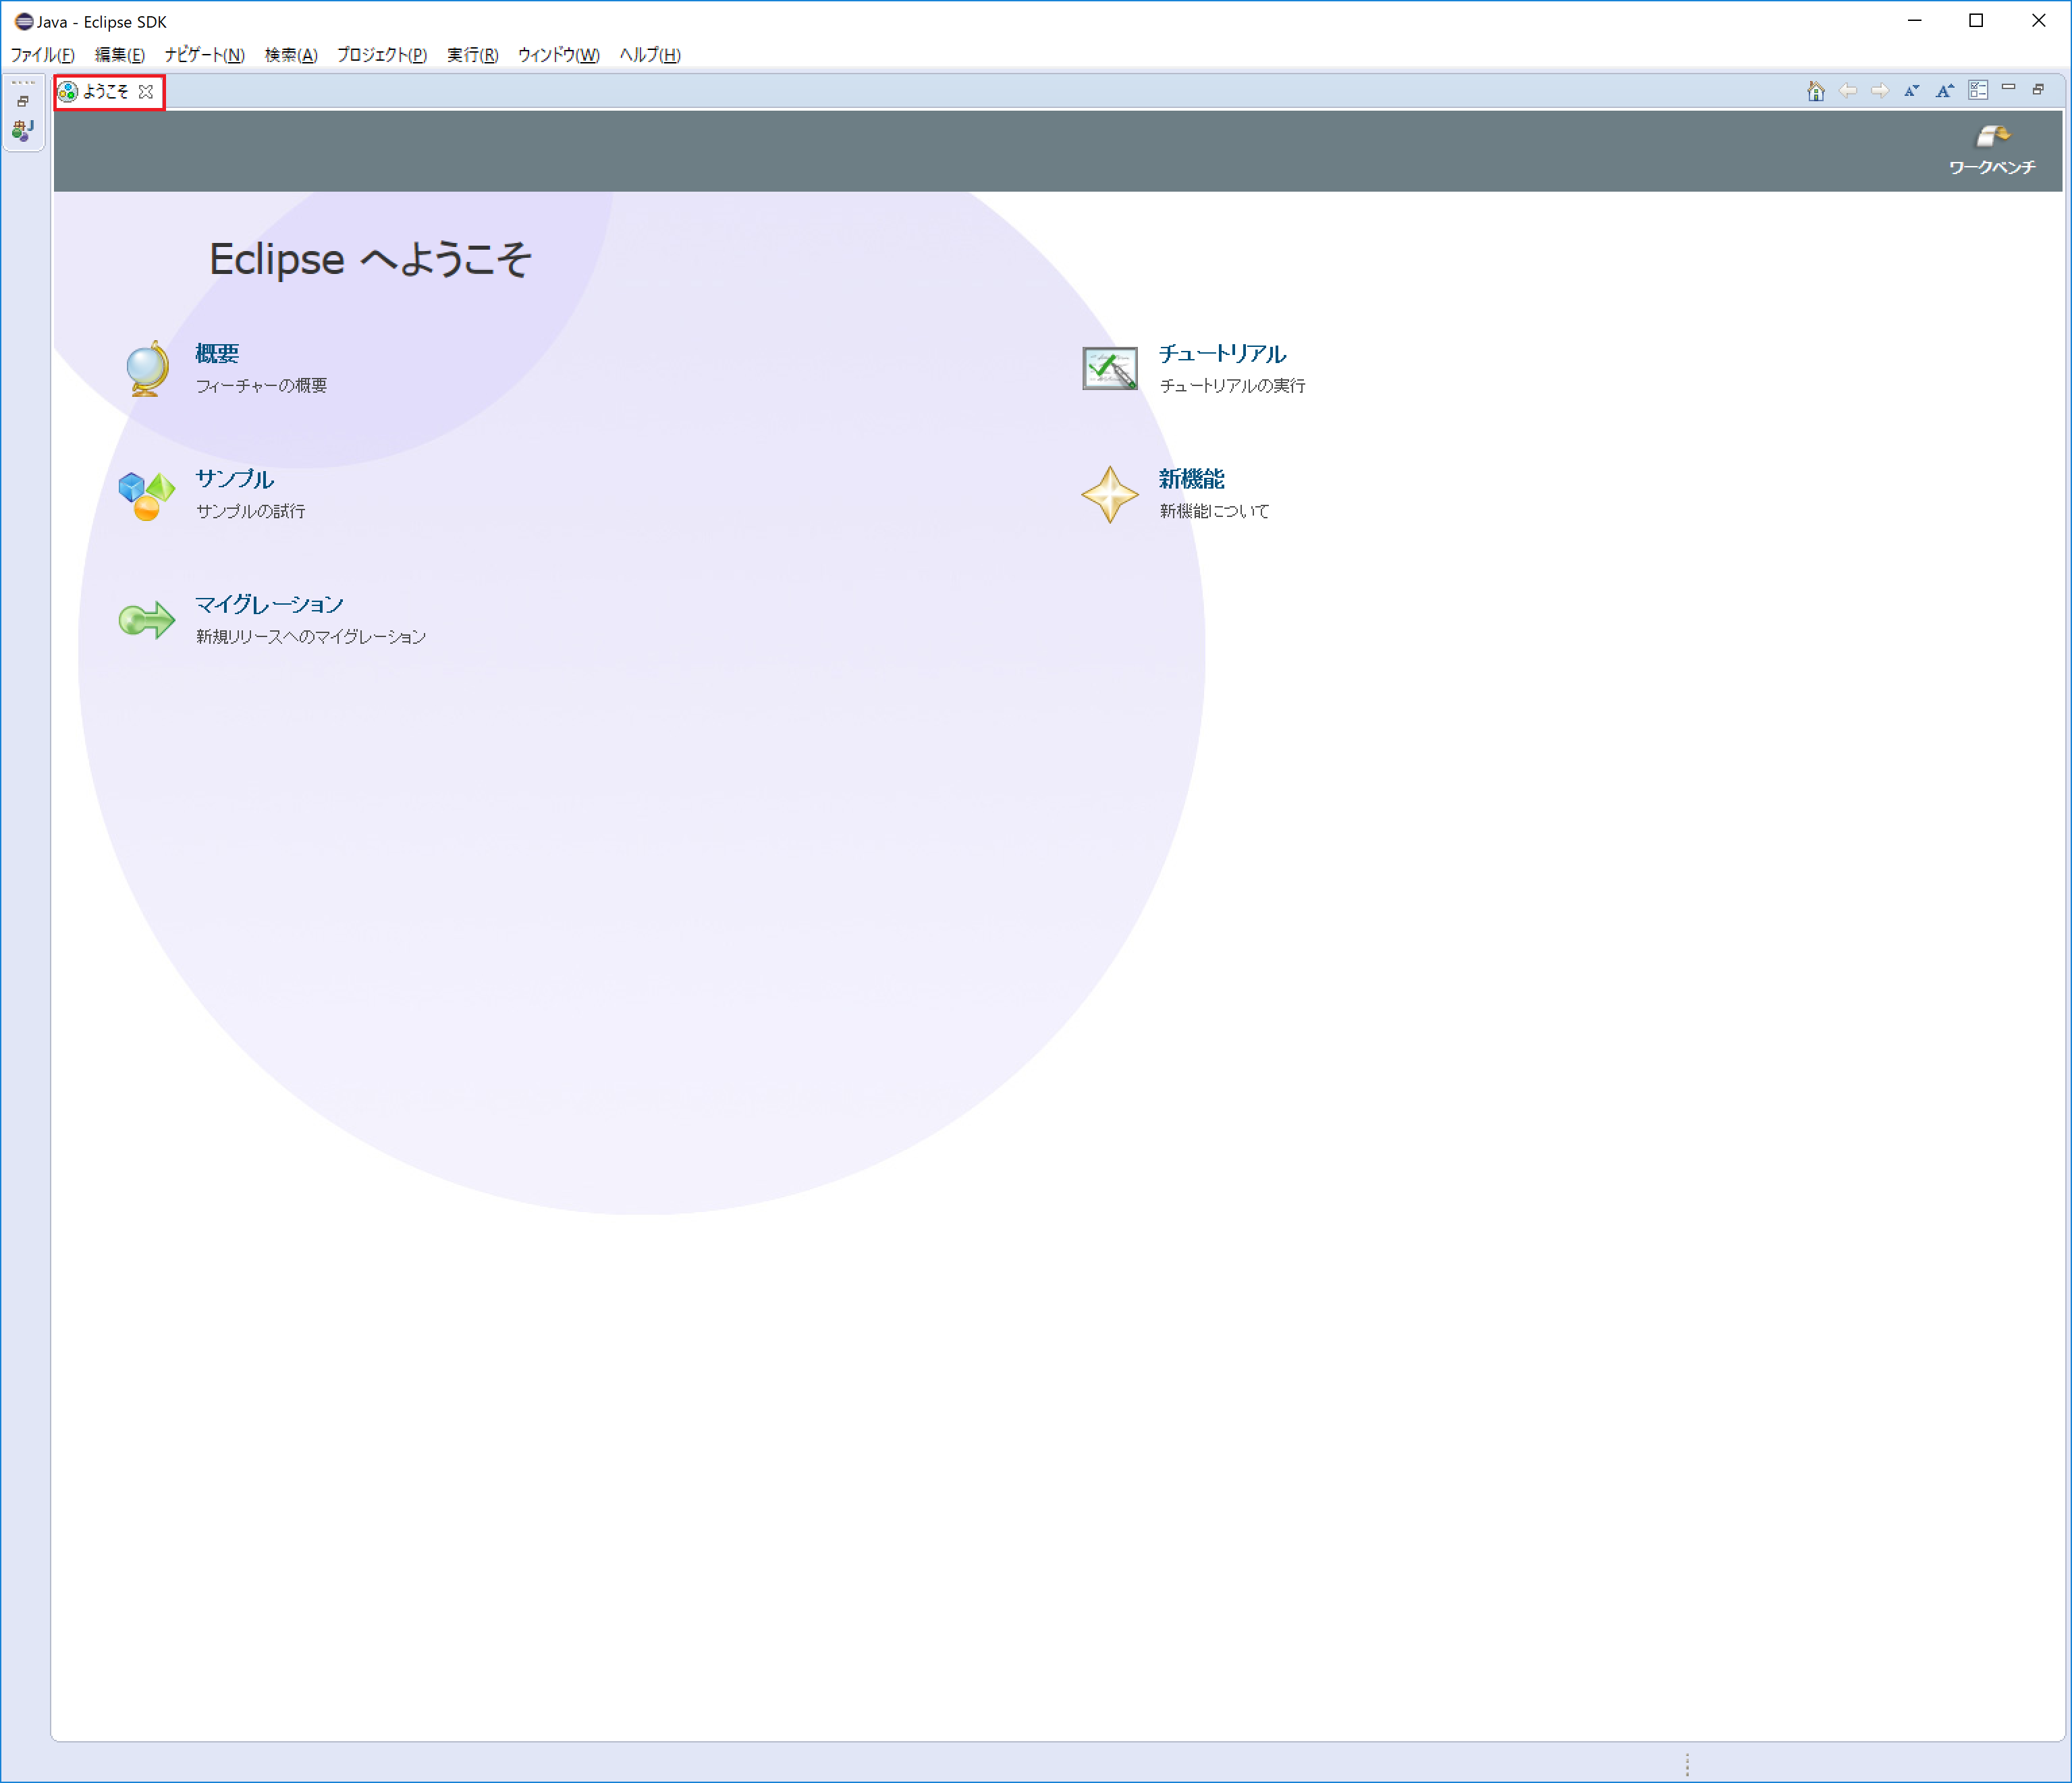The width and height of the screenshot is (2072, 1783).
Task: Click the star icon for 新機能
Action: (x=1110, y=494)
